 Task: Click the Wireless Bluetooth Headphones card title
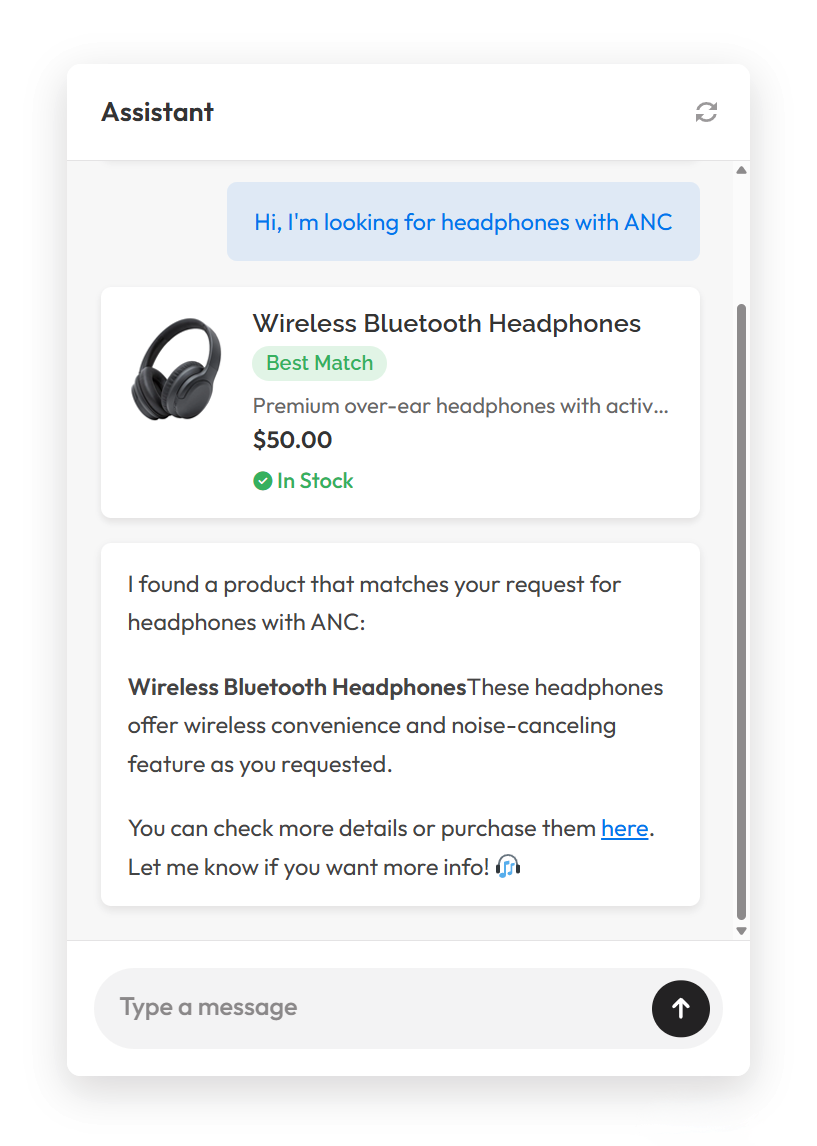pos(446,324)
